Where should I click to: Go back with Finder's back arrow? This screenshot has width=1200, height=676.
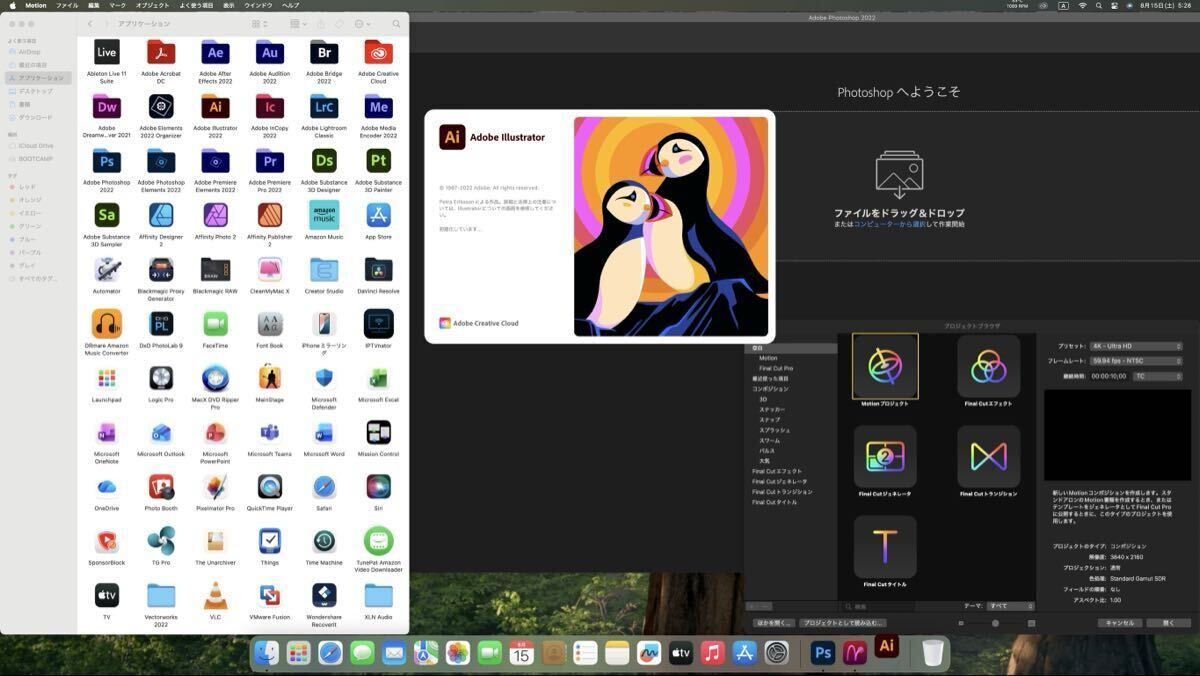coord(90,24)
